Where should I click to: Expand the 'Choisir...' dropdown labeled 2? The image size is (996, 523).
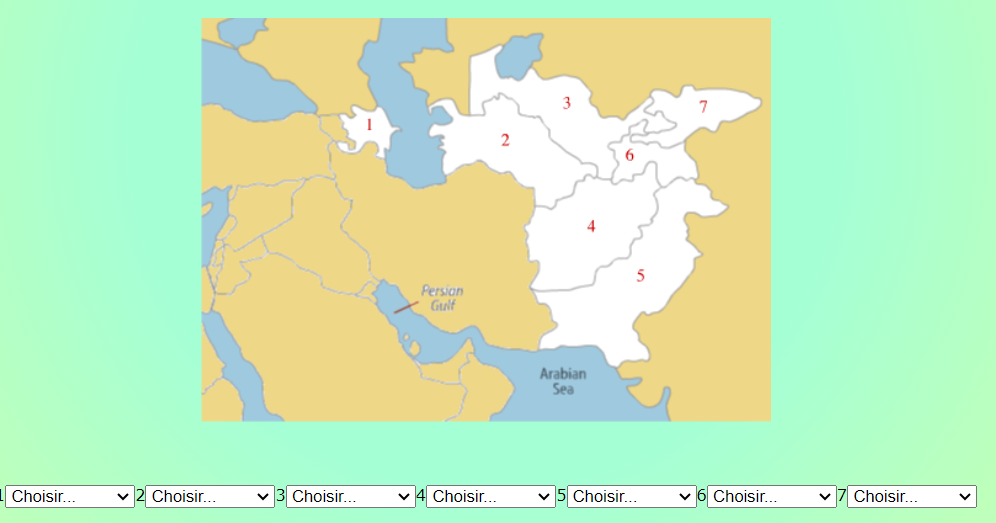pos(210,496)
